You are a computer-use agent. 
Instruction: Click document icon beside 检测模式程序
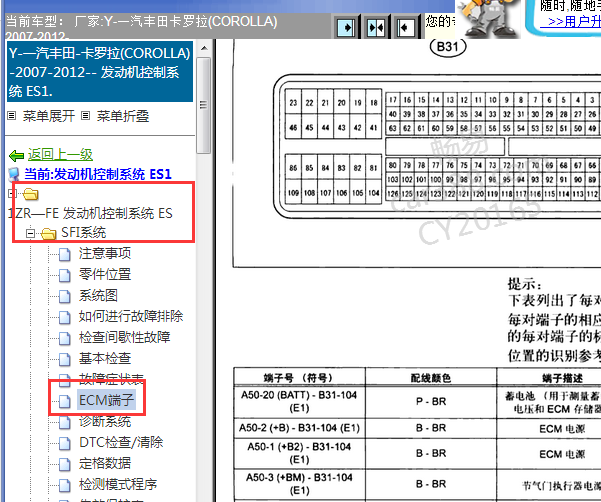click(x=65, y=485)
